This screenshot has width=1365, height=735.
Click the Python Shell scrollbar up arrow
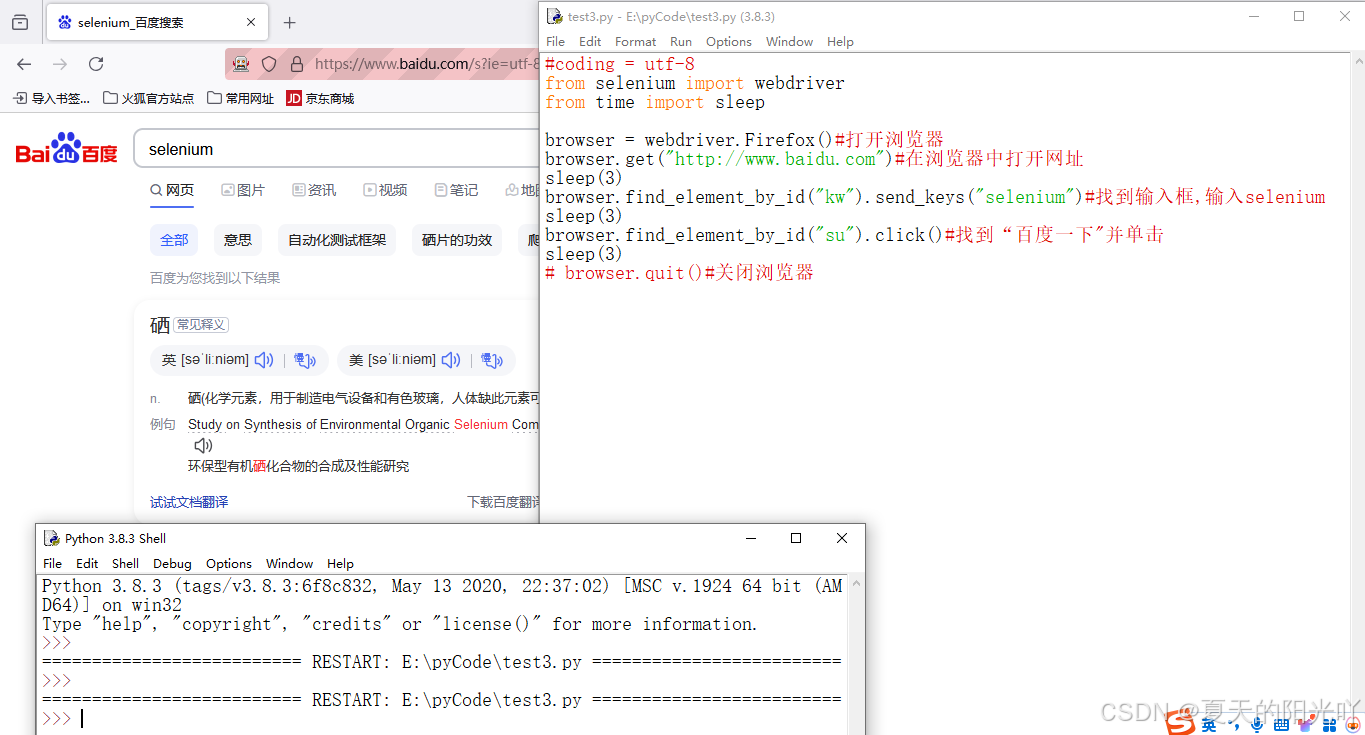pos(856,583)
